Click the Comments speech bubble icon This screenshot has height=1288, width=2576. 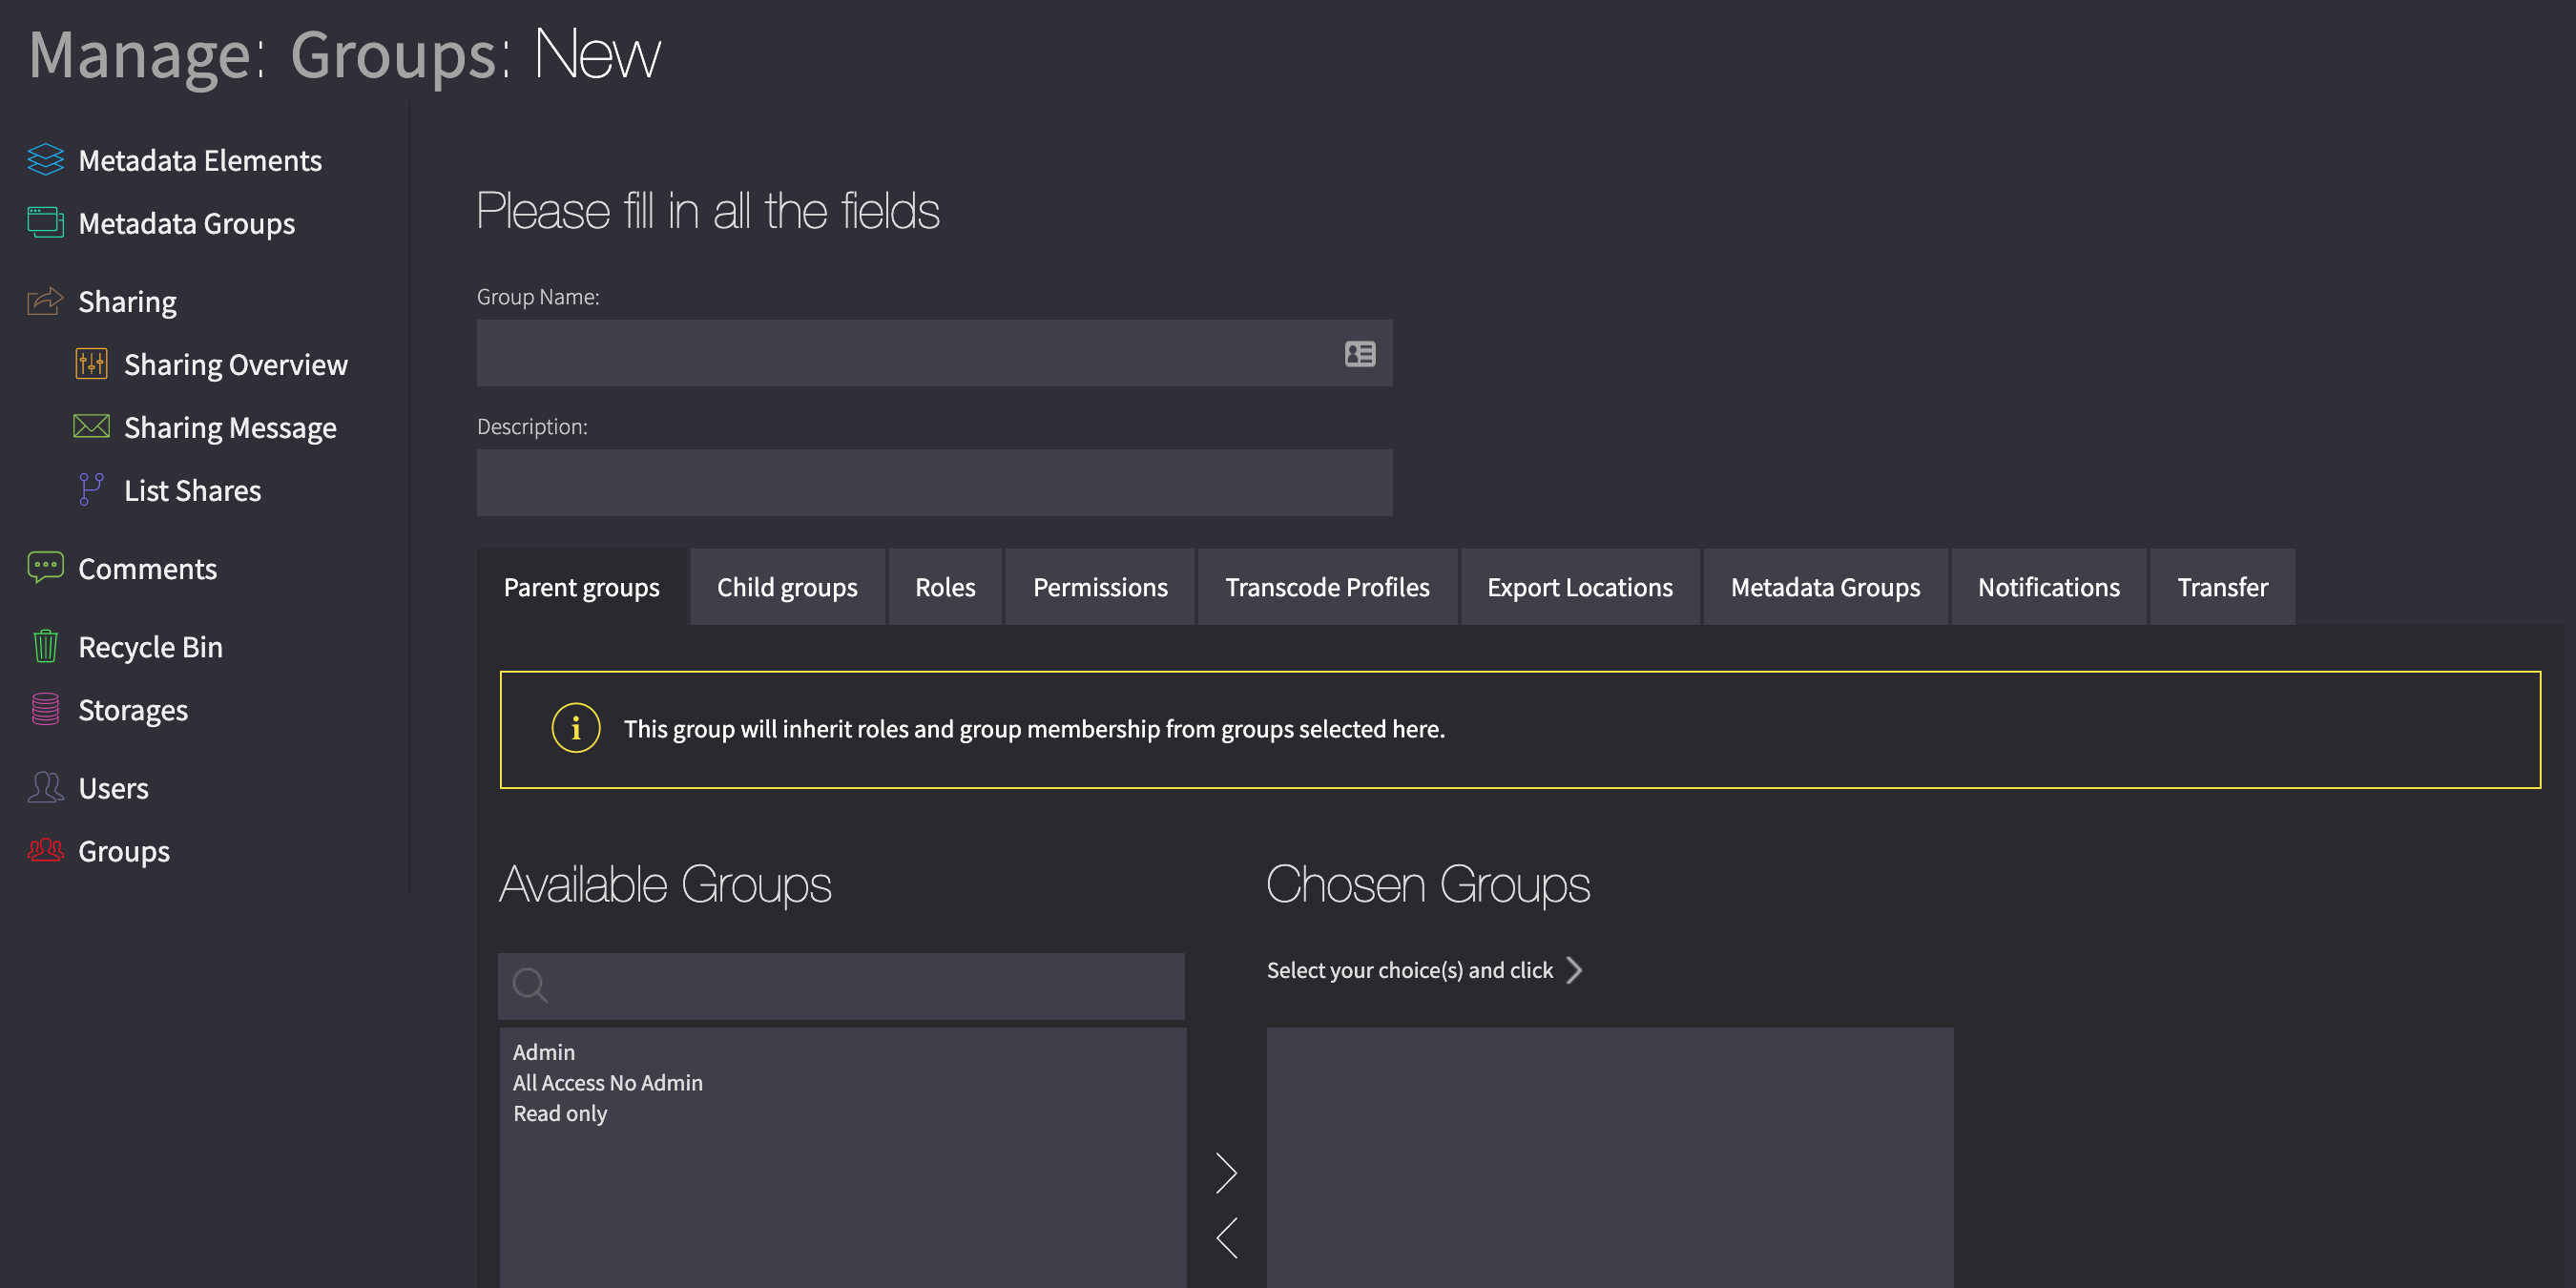point(45,568)
